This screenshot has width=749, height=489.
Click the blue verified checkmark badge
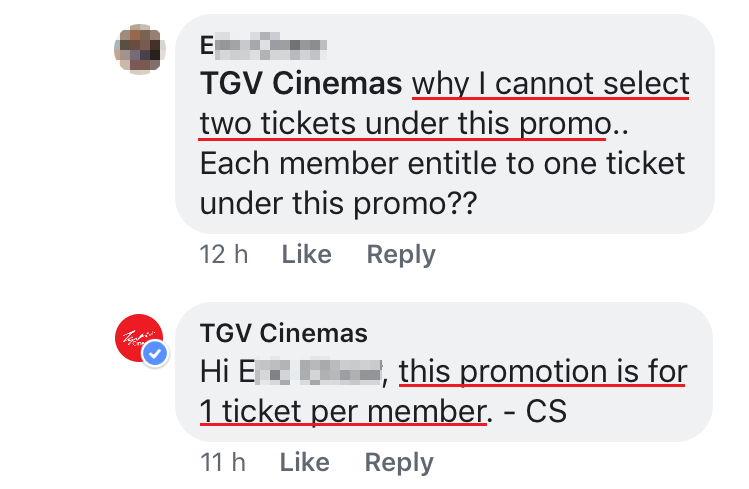[x=154, y=355]
